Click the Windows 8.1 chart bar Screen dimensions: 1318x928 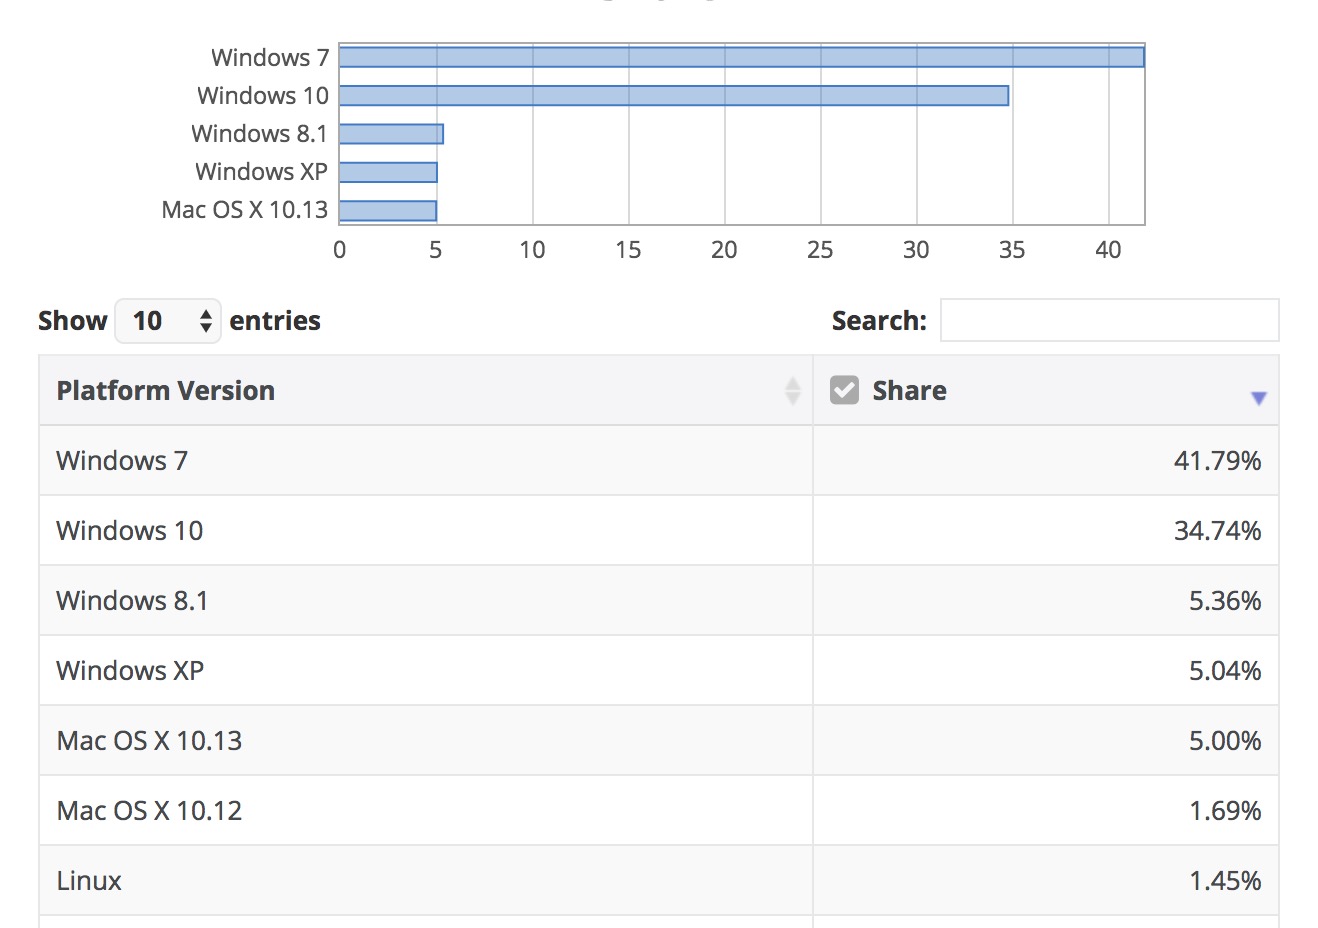[x=391, y=134]
